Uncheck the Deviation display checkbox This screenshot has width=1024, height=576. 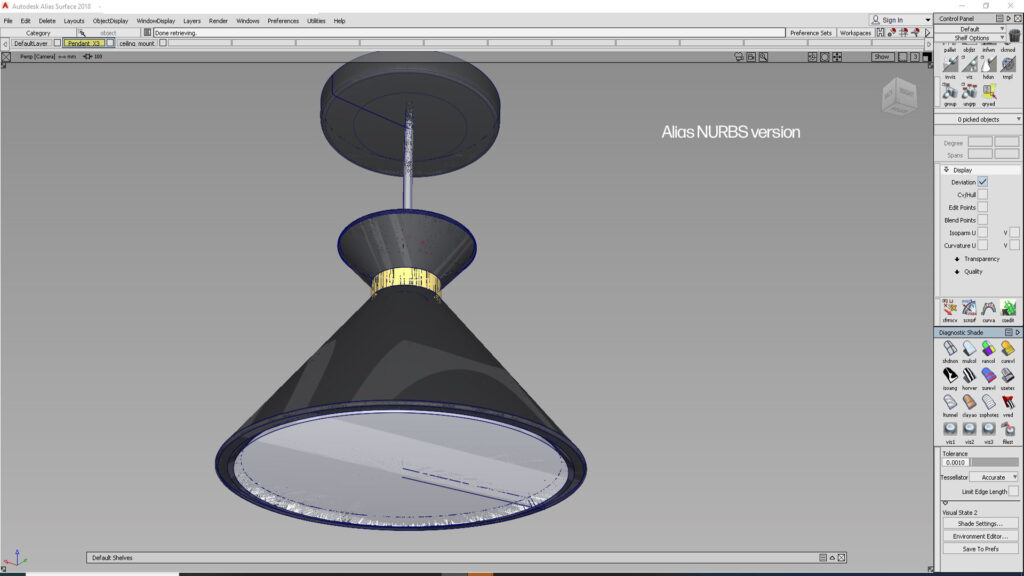(x=983, y=182)
